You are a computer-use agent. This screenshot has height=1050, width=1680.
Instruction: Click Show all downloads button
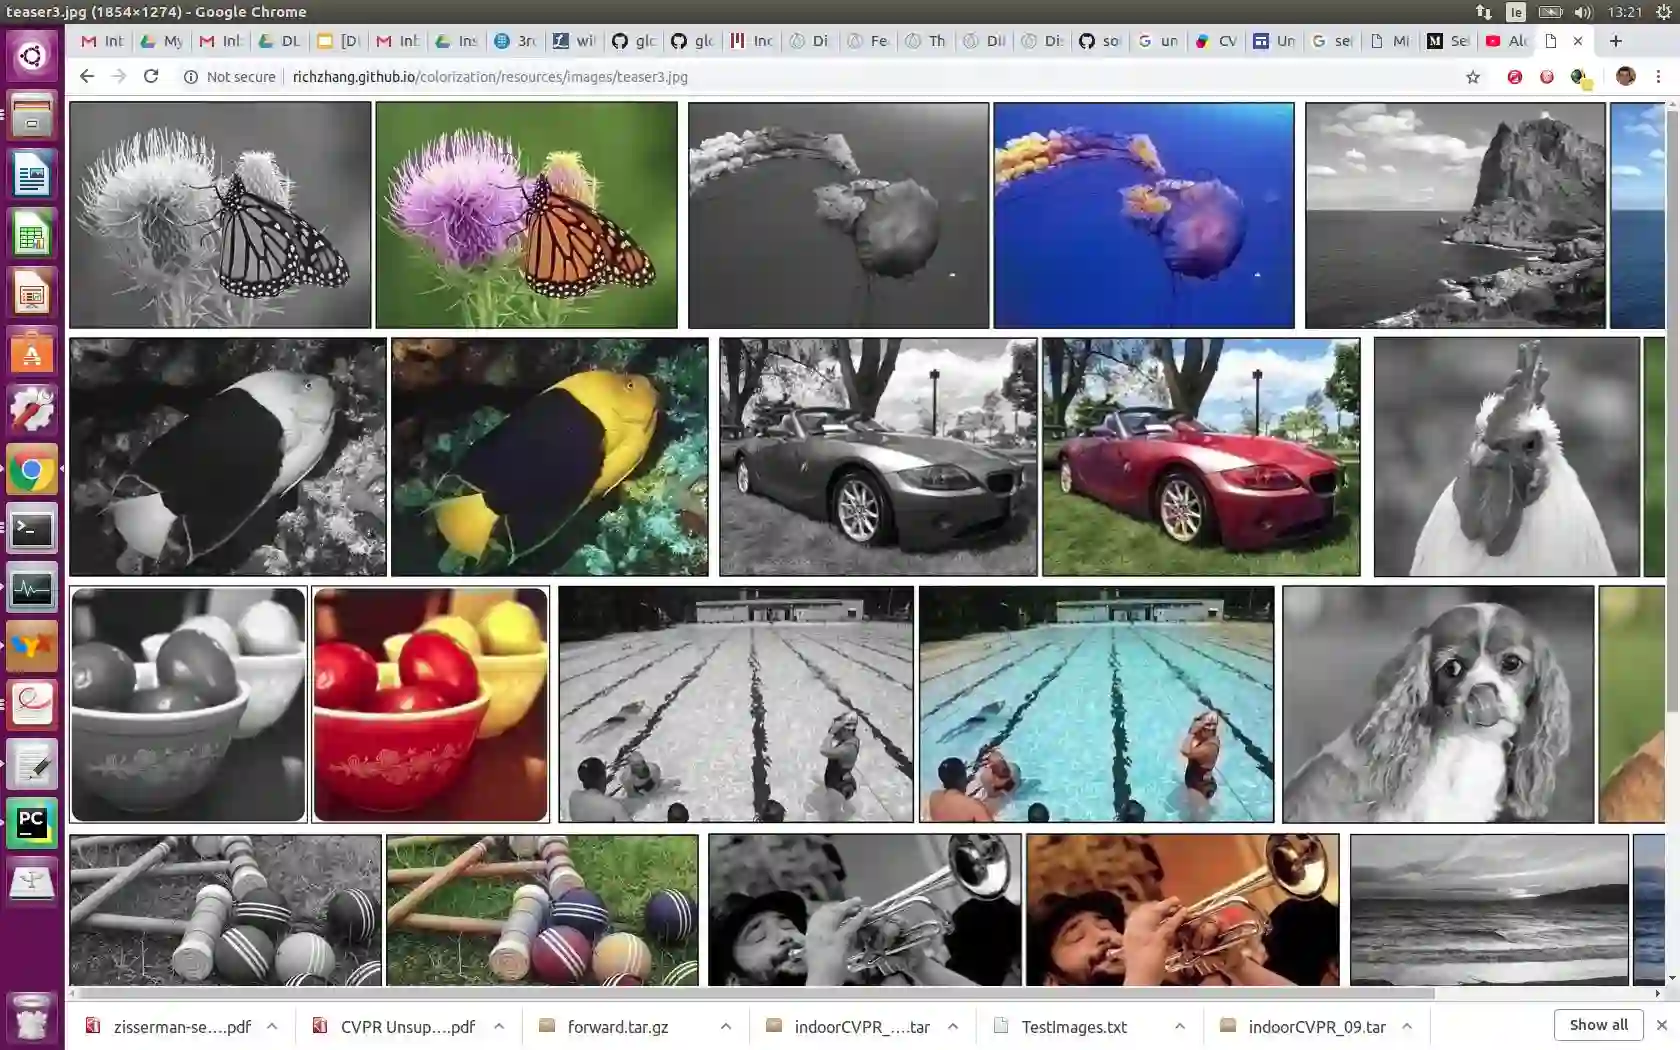coord(1598,1024)
